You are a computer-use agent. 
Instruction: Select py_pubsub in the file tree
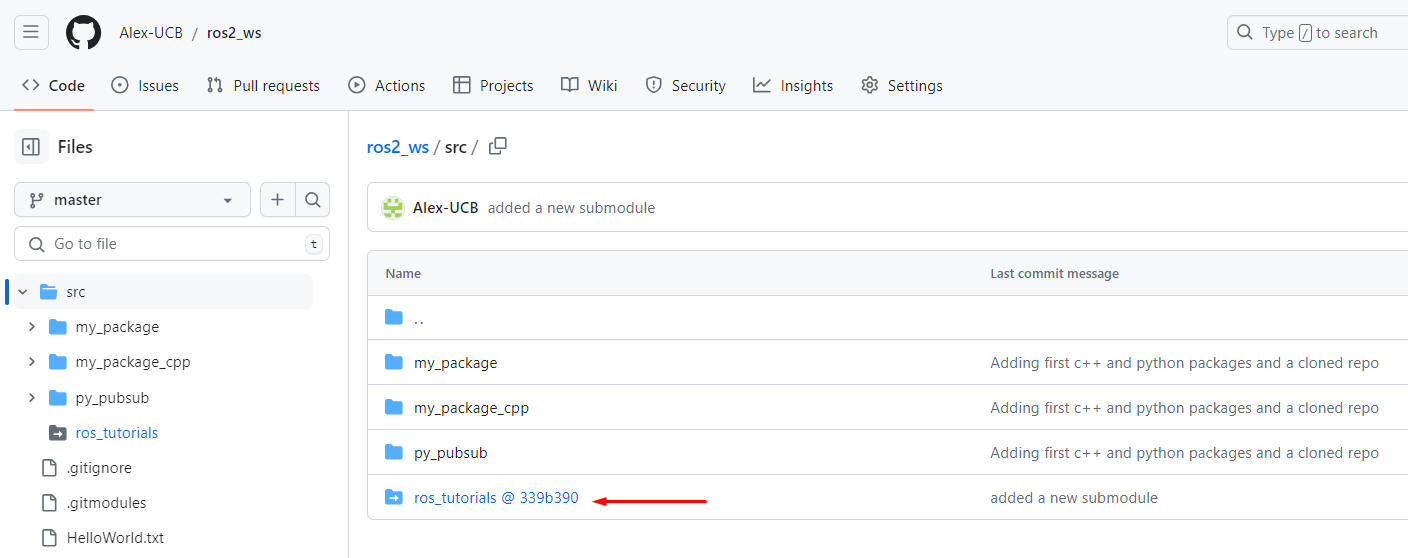(x=112, y=398)
